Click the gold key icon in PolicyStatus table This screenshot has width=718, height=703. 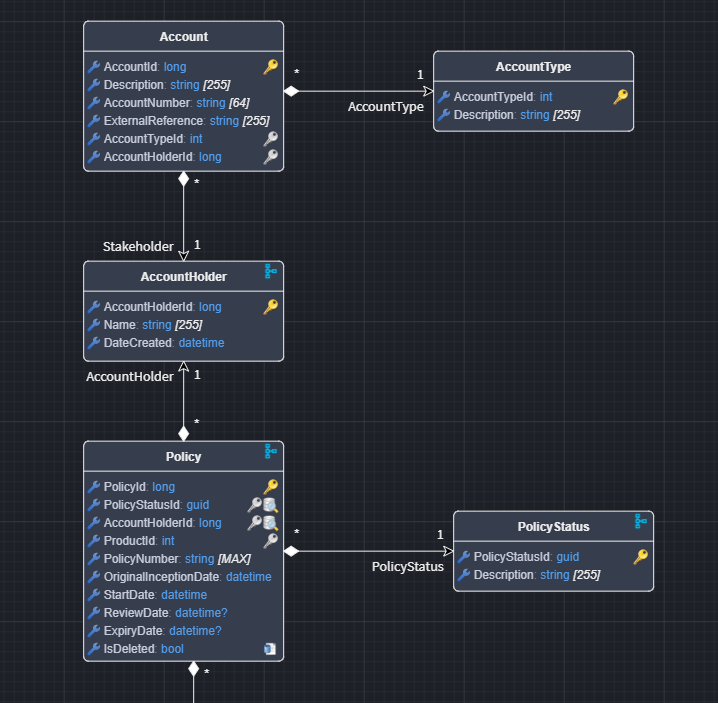[x=641, y=556]
